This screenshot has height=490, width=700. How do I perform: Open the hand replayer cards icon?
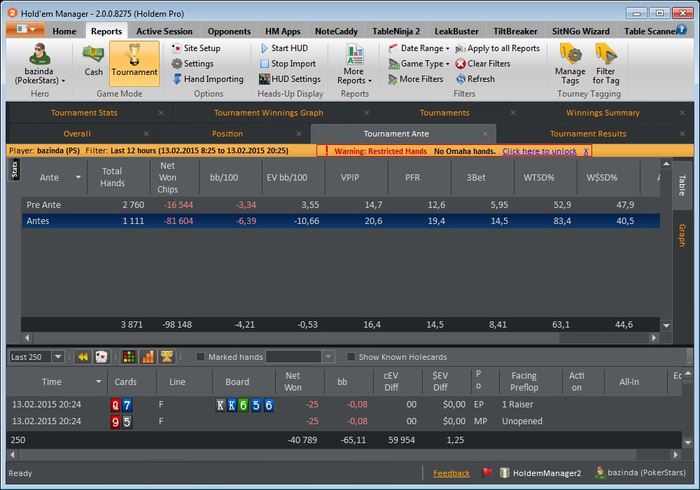101,357
